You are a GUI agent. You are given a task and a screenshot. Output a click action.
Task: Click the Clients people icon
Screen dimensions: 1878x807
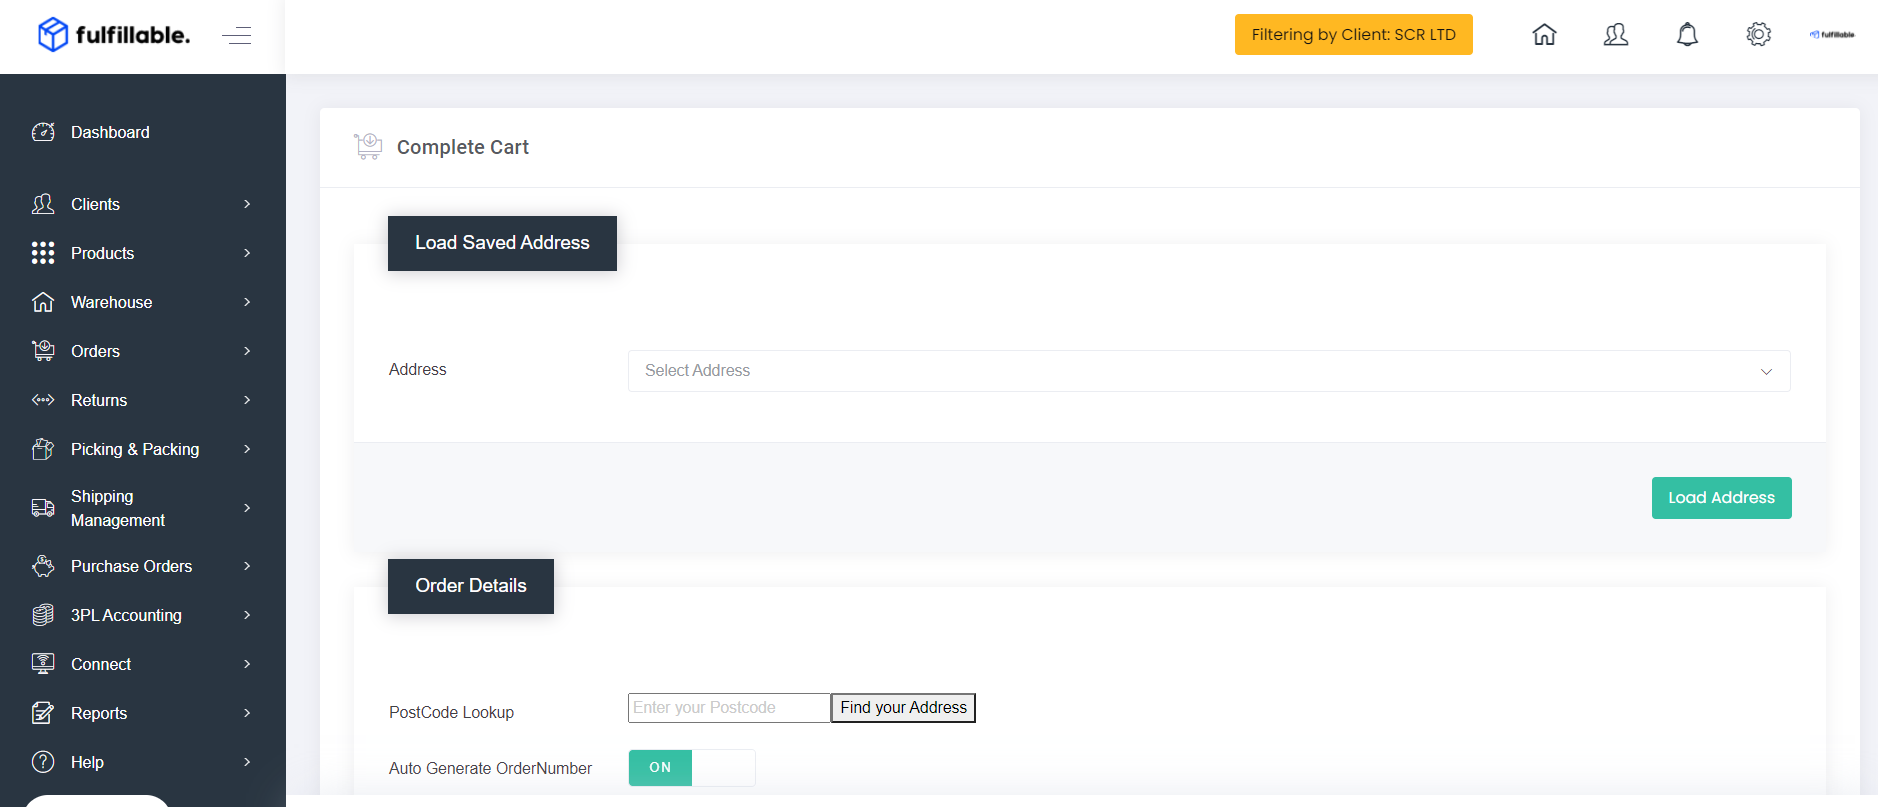coord(43,204)
